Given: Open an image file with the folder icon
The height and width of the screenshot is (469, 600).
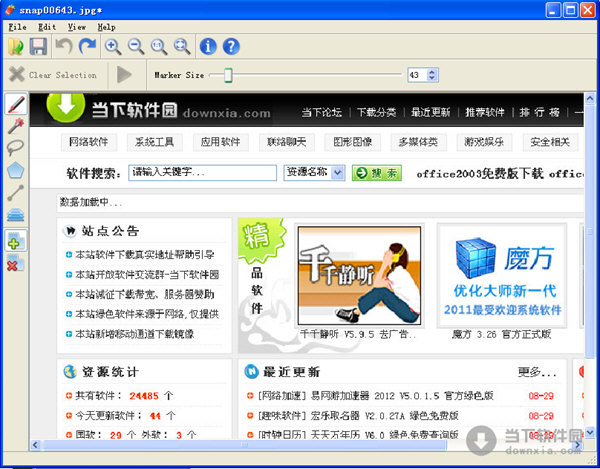Looking at the screenshot, I should click(16, 46).
